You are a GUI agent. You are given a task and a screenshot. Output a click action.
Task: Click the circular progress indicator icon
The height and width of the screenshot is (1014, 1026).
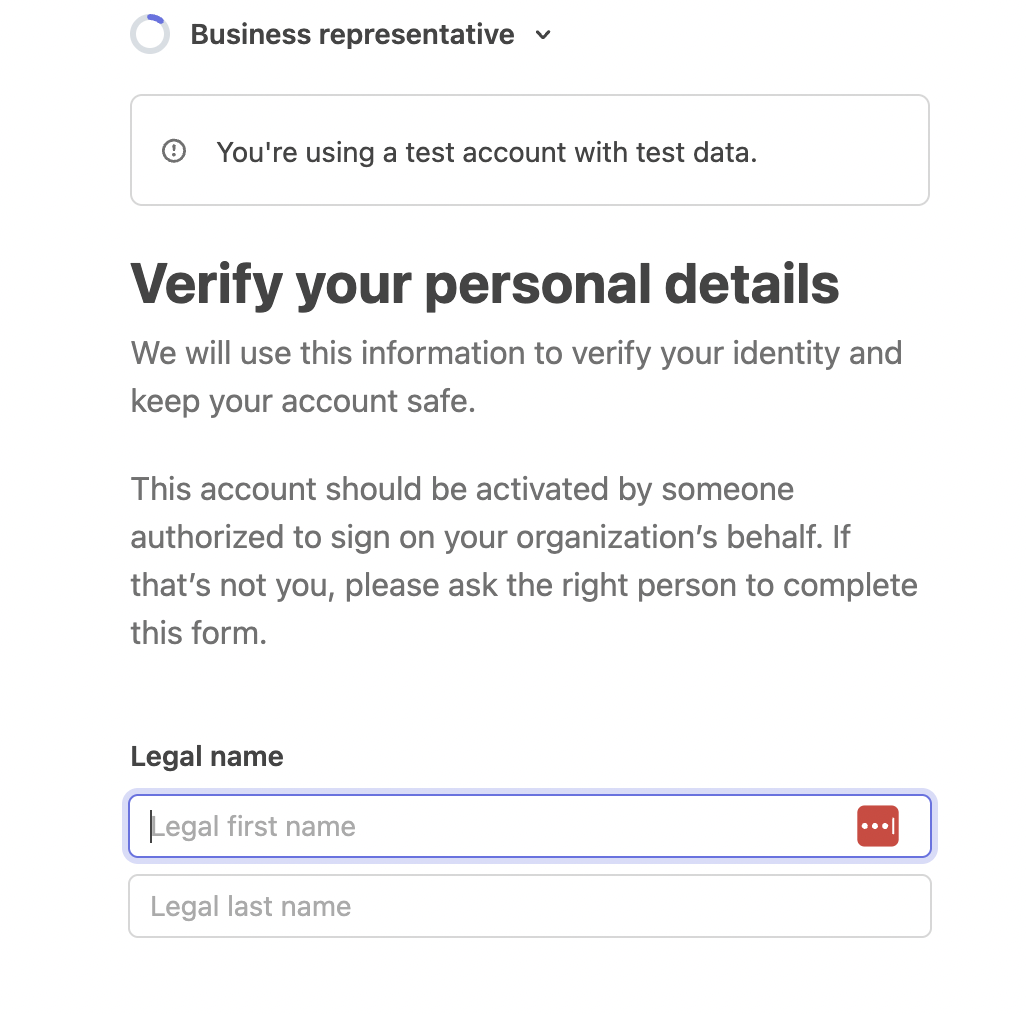(x=150, y=34)
